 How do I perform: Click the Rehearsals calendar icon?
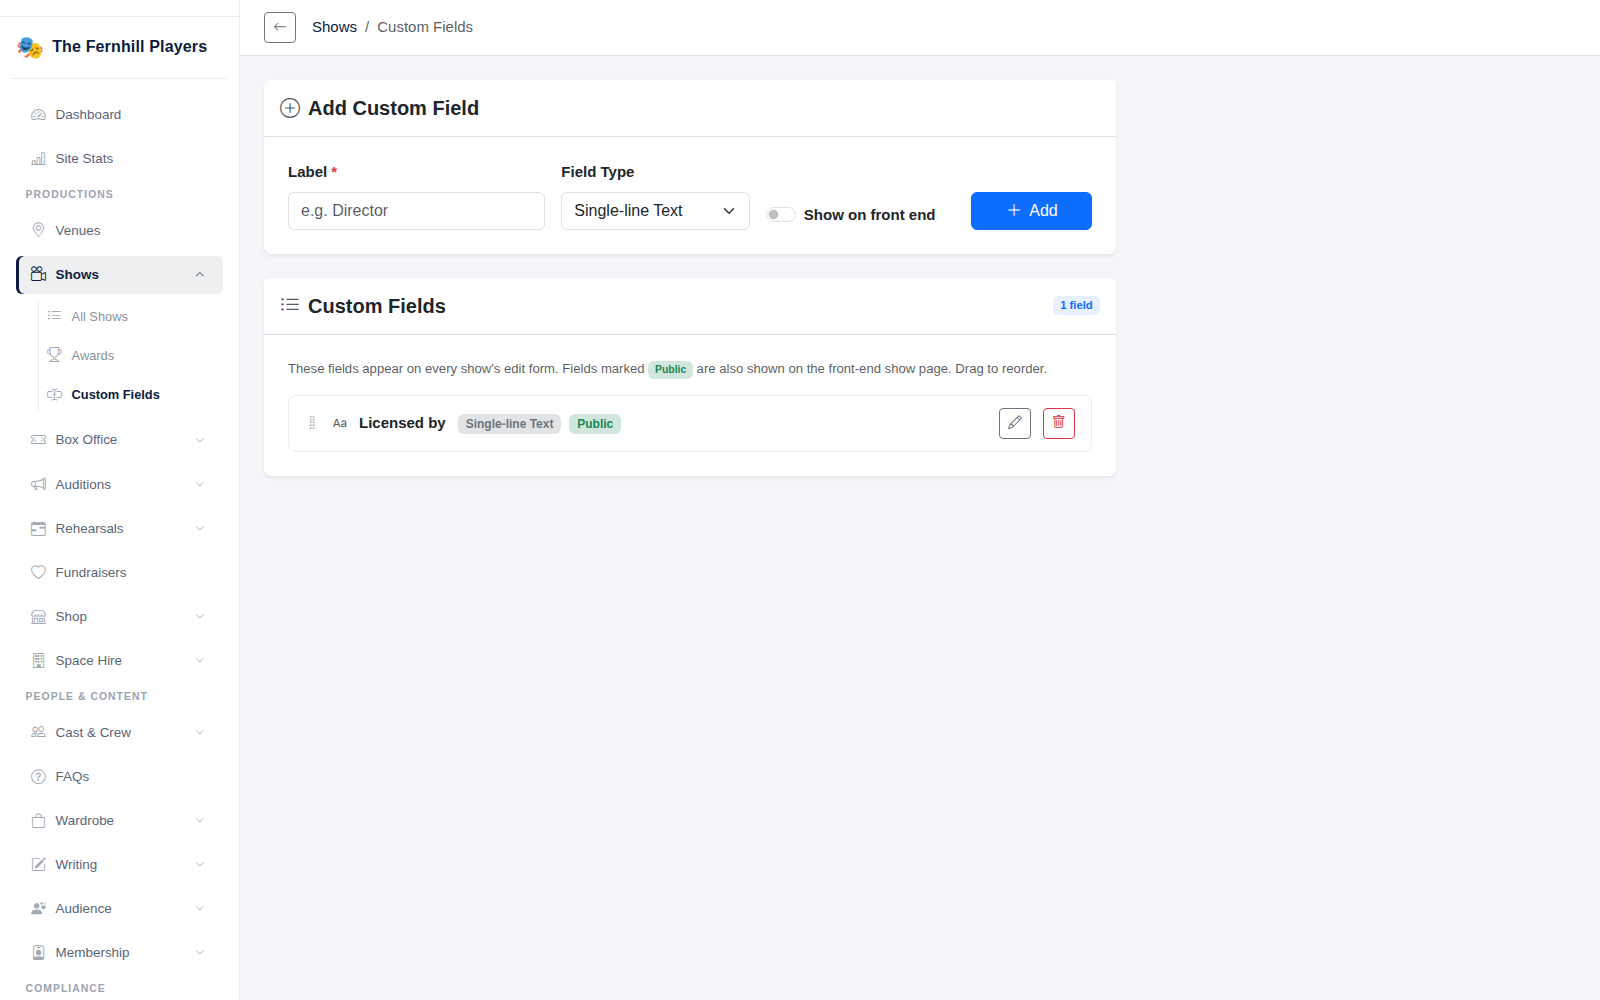point(38,528)
